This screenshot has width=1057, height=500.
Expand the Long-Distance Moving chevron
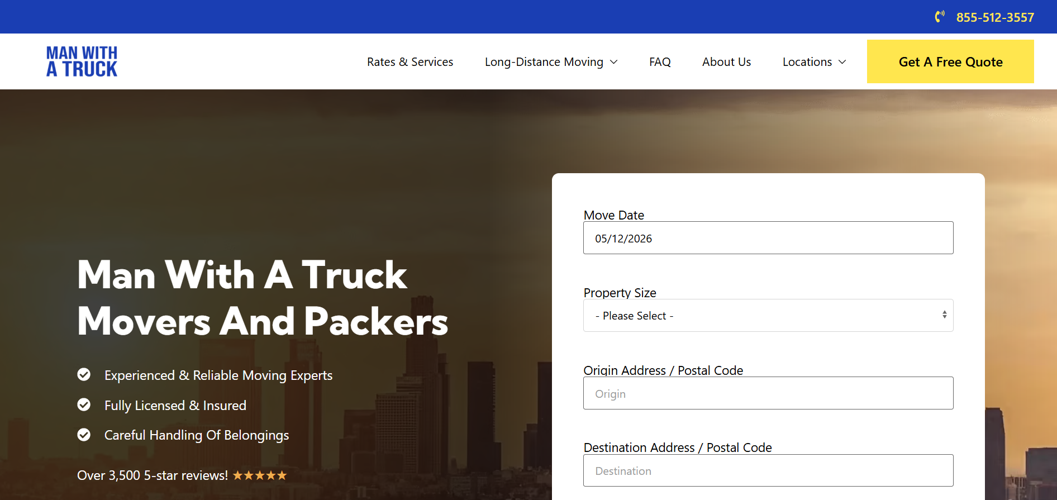point(613,62)
